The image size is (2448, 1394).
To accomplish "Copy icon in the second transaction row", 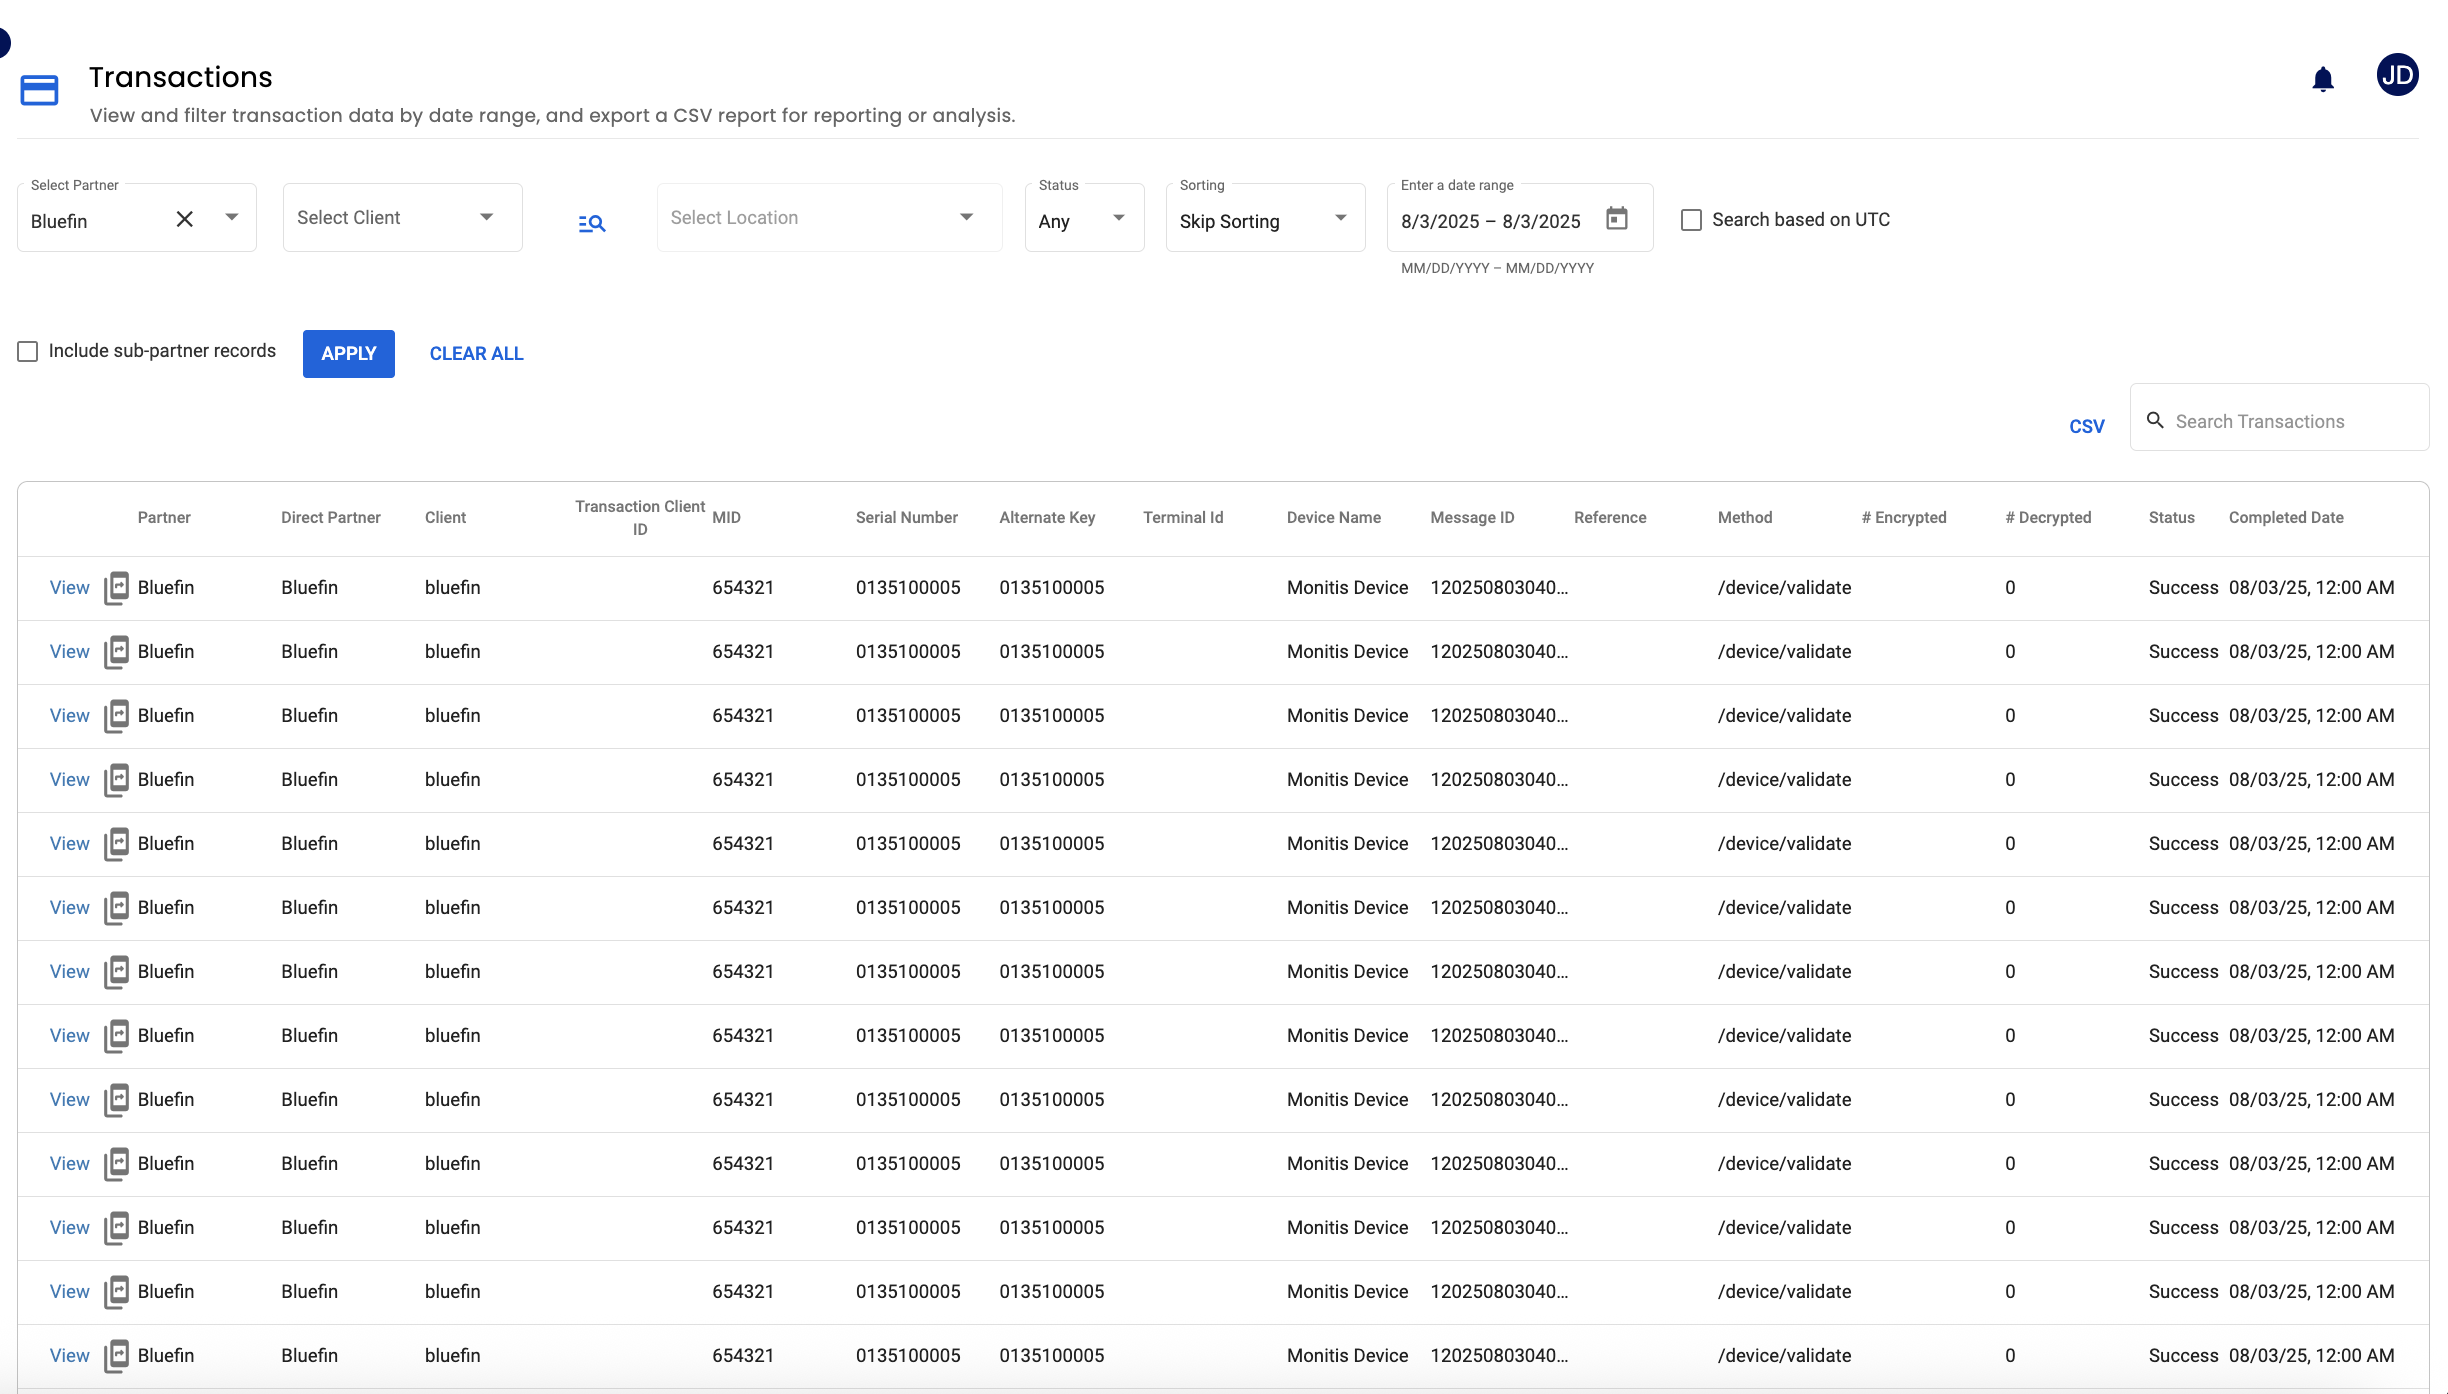I will (x=117, y=652).
